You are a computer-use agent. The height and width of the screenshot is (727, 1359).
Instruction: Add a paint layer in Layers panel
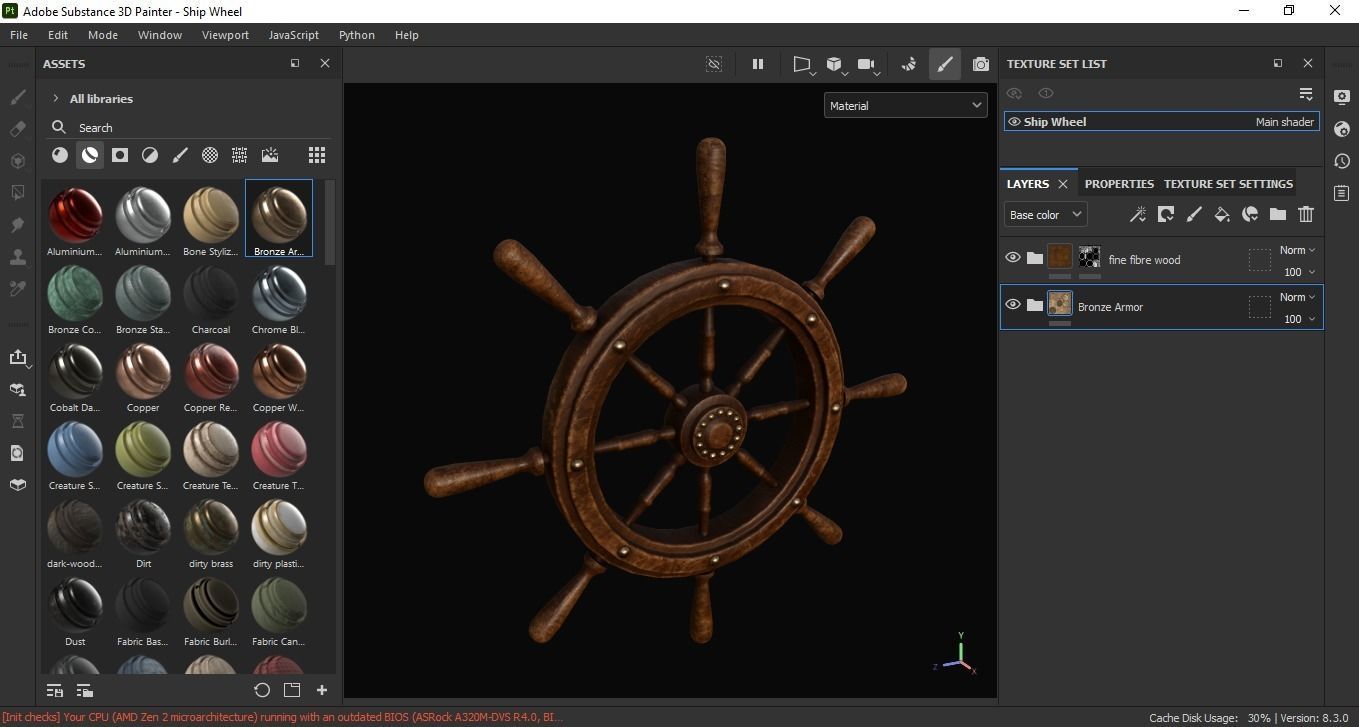(1194, 214)
